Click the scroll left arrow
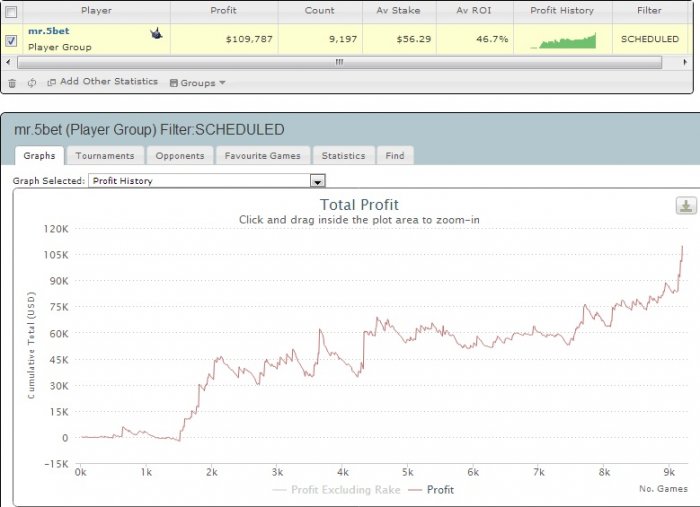Screen dimensions: 700x507 click(x=8, y=62)
